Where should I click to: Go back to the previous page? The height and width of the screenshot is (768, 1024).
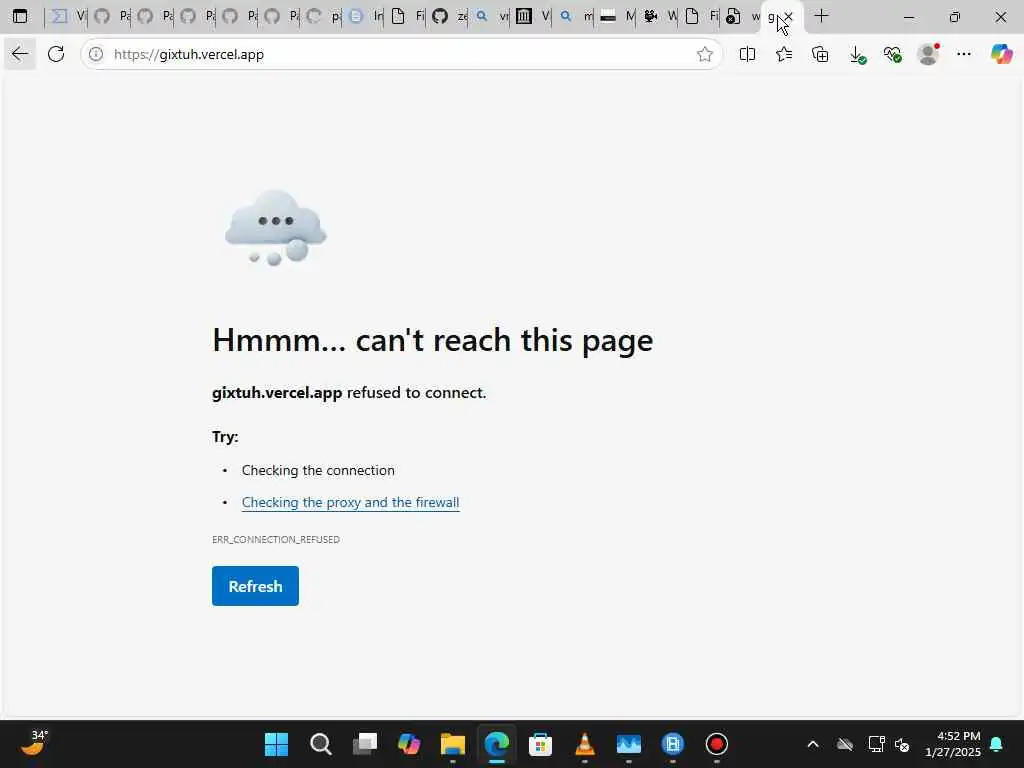tap(20, 54)
